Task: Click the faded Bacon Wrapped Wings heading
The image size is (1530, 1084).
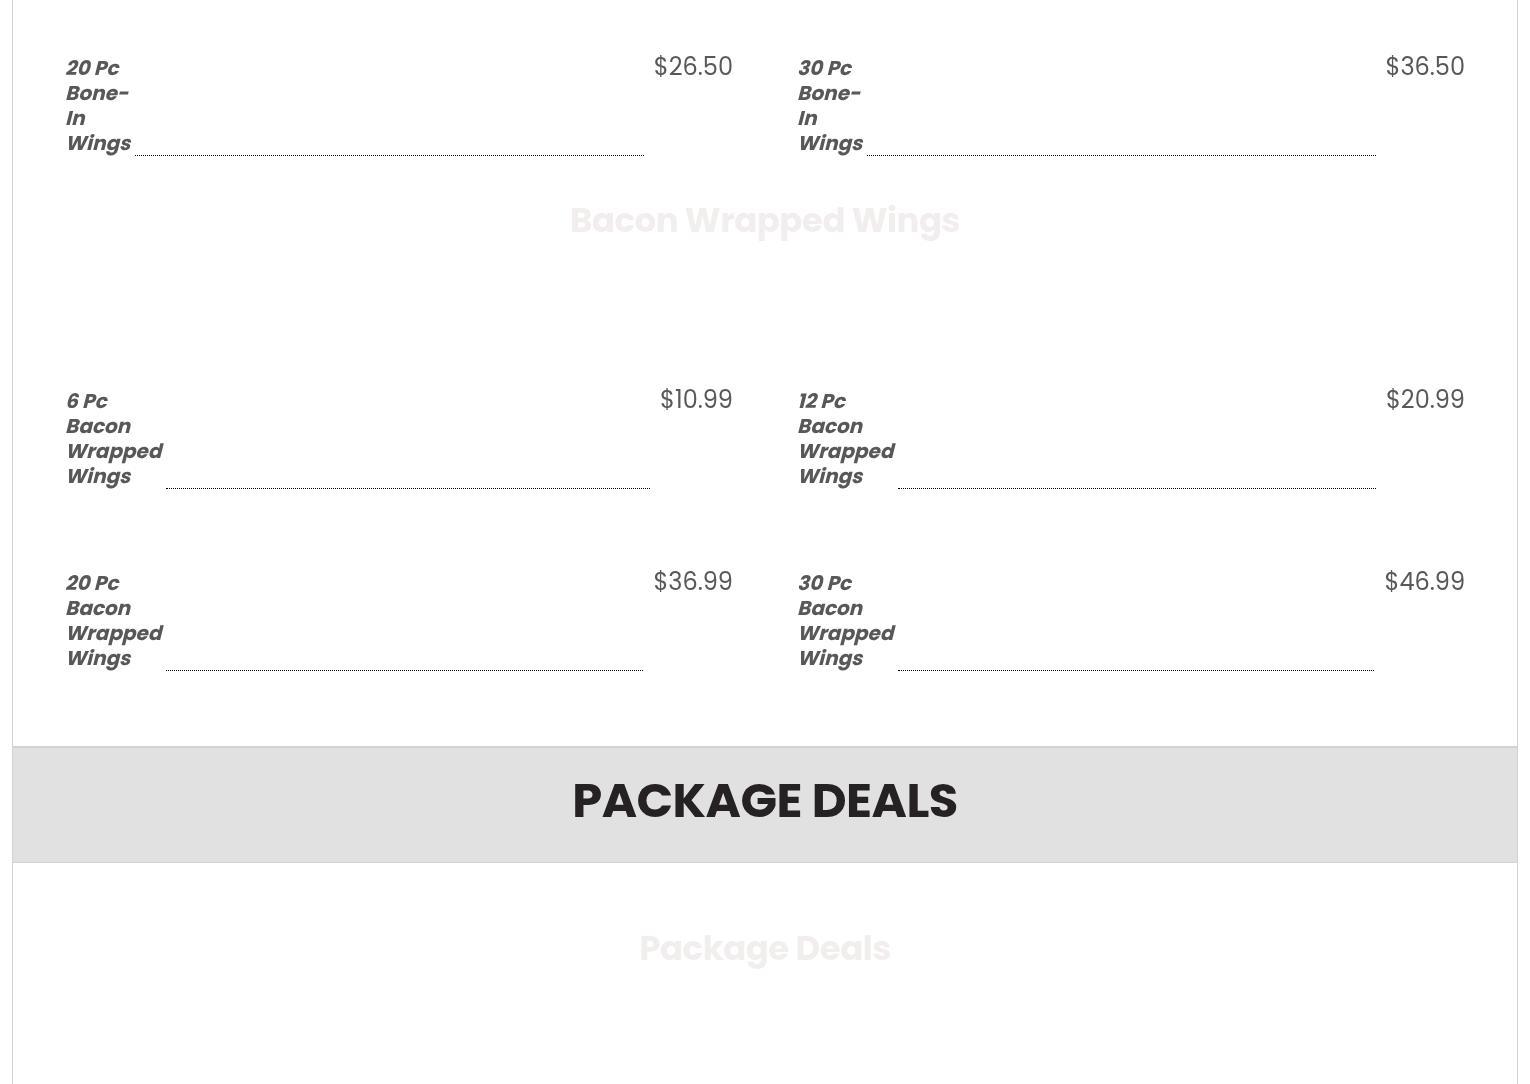Action: [x=764, y=221]
